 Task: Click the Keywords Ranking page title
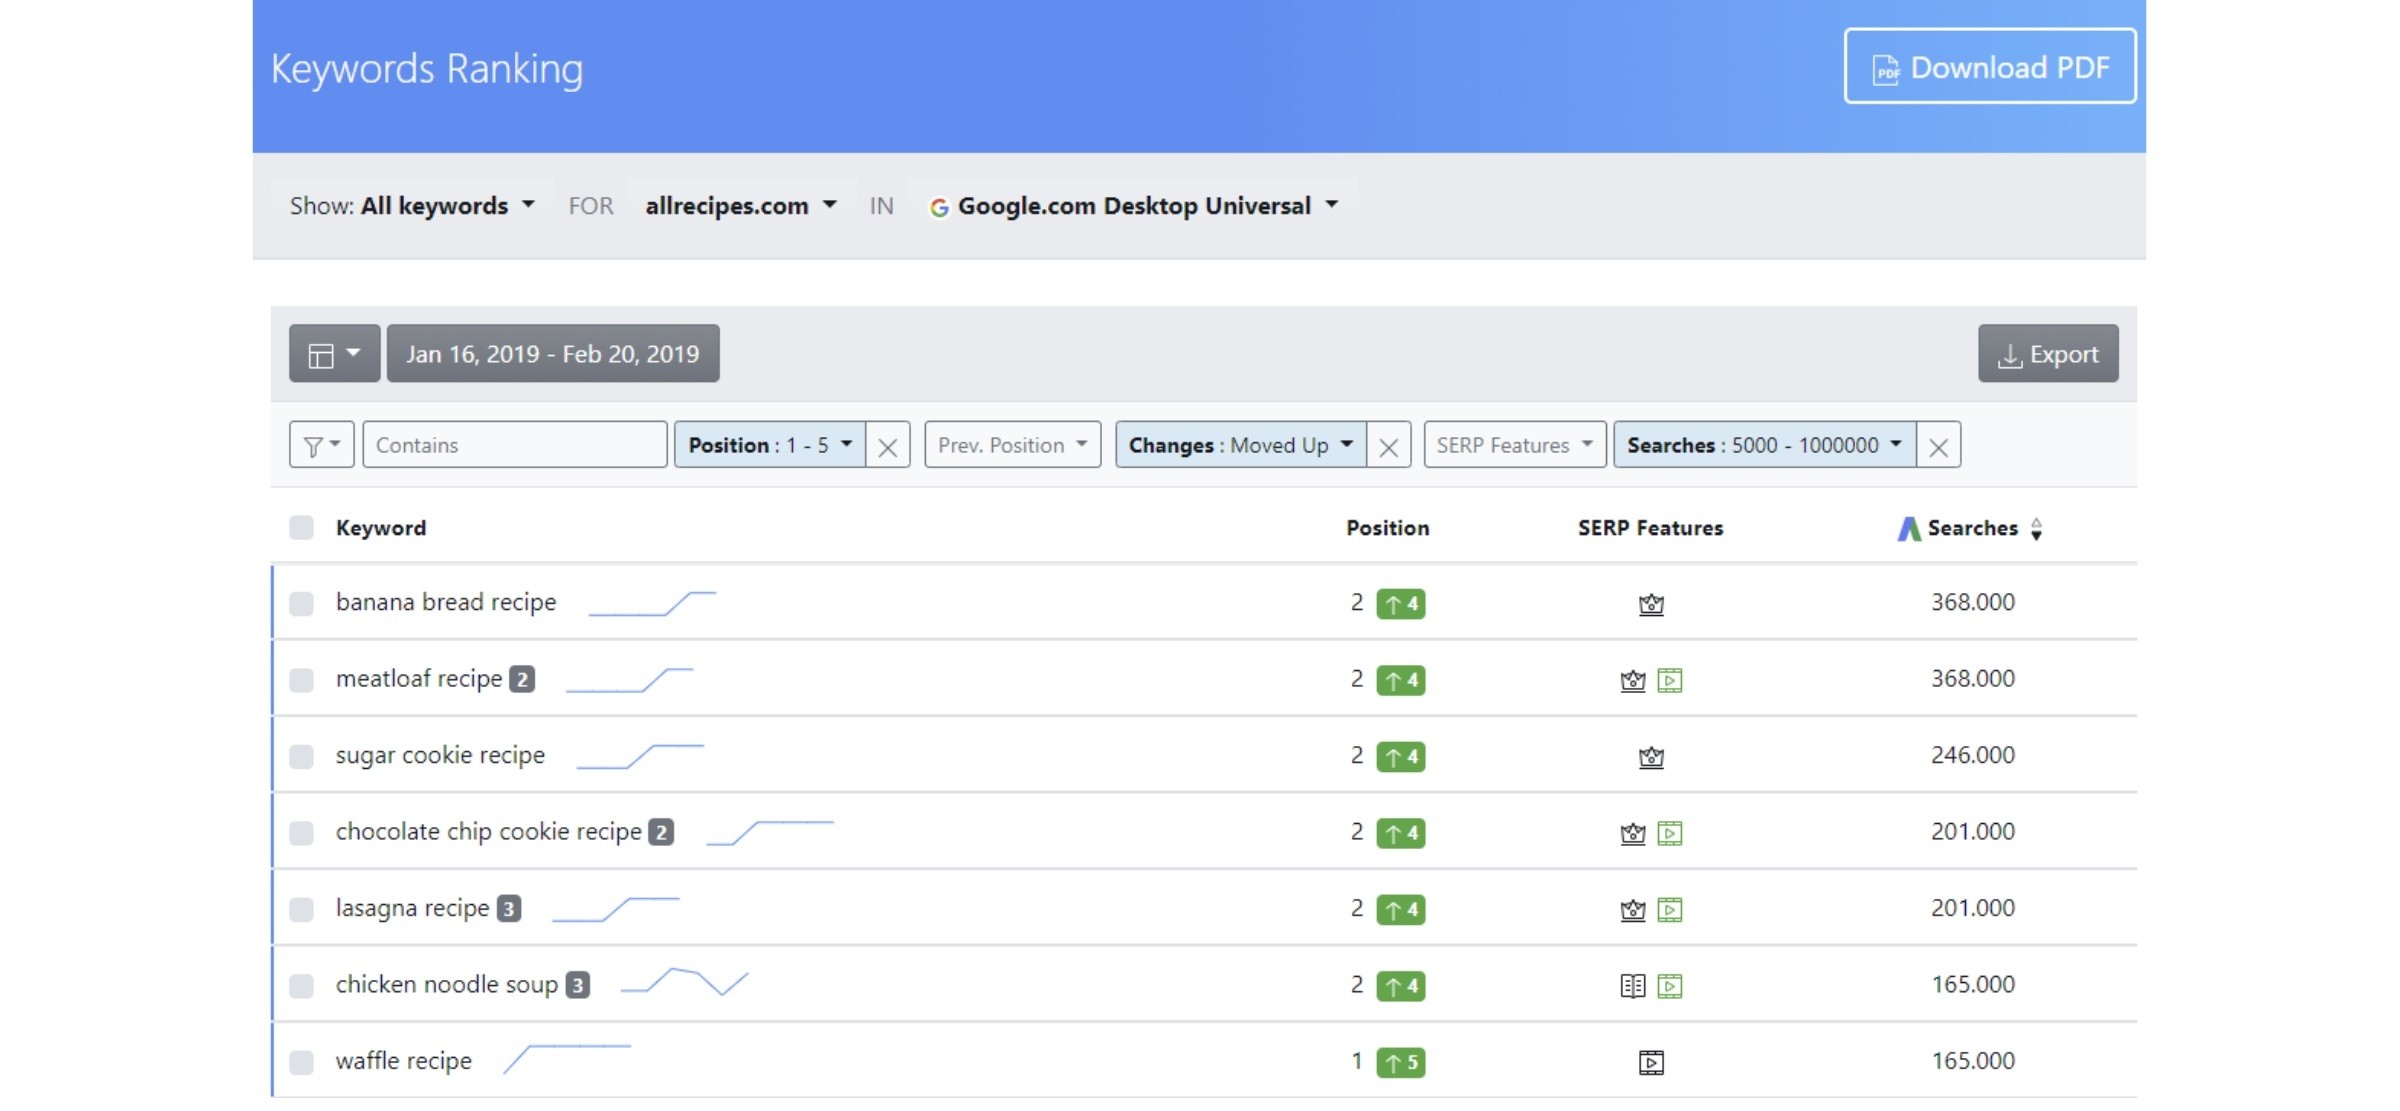click(x=427, y=69)
